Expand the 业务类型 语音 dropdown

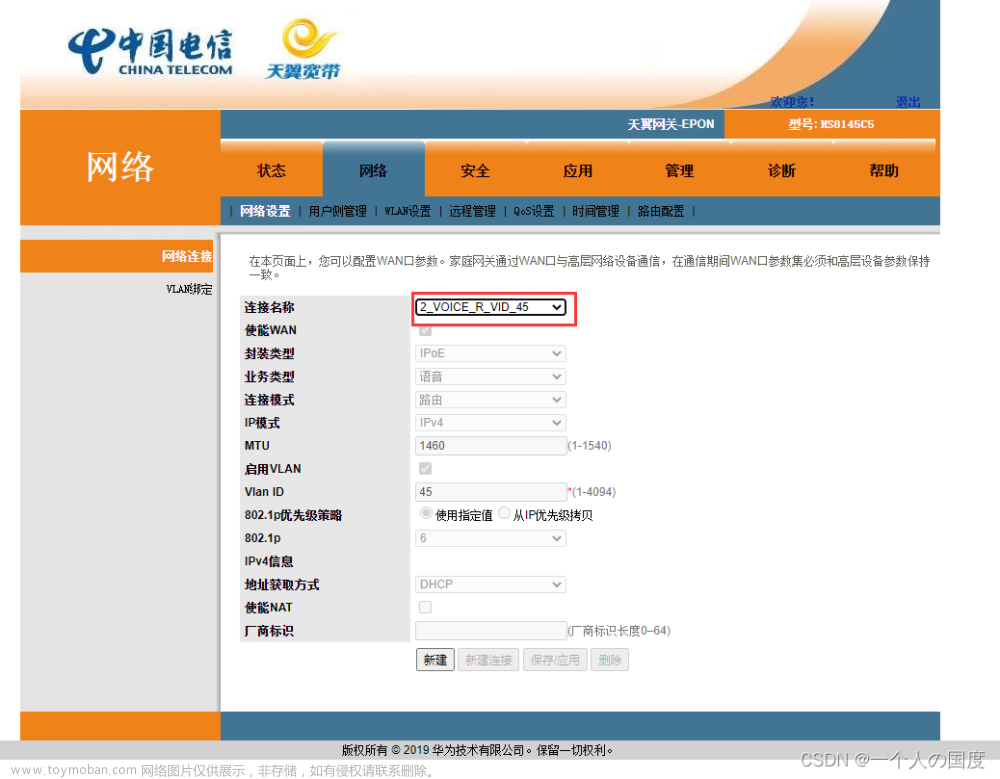coord(490,376)
